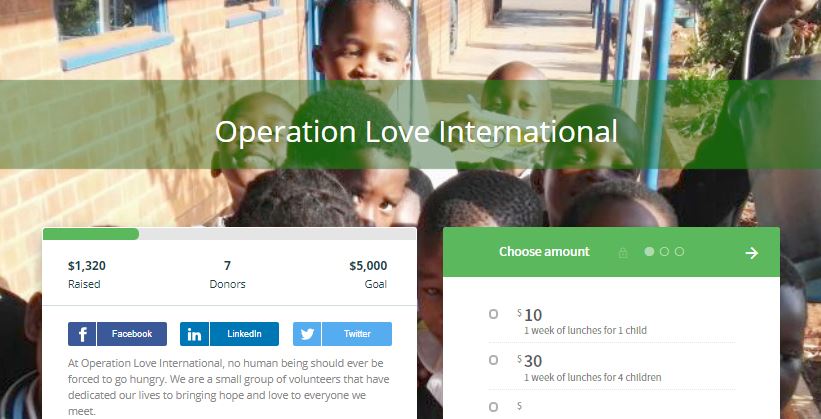Click the Twitter bird icon
The height and width of the screenshot is (419, 821).
coord(307,334)
